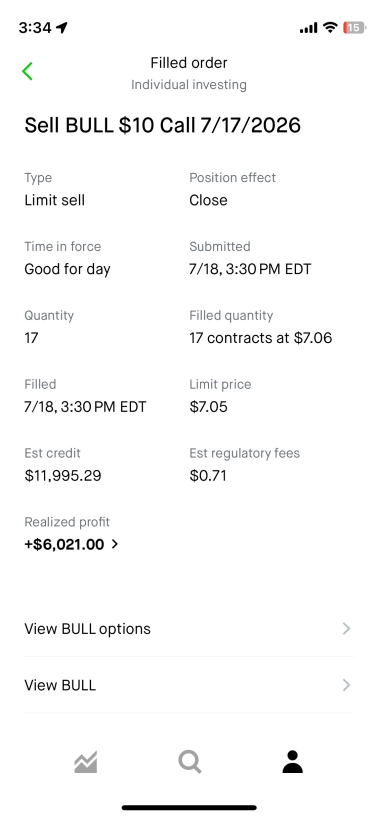Tap the Est credit $11,995.29 value
Image resolution: width=378 pixels, height=818 pixels.
[x=63, y=476]
